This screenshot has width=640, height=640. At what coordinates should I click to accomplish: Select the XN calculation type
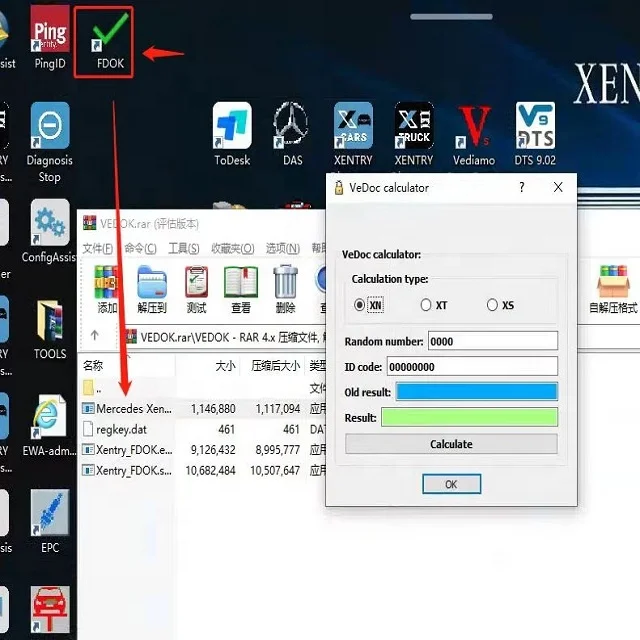coord(369,305)
